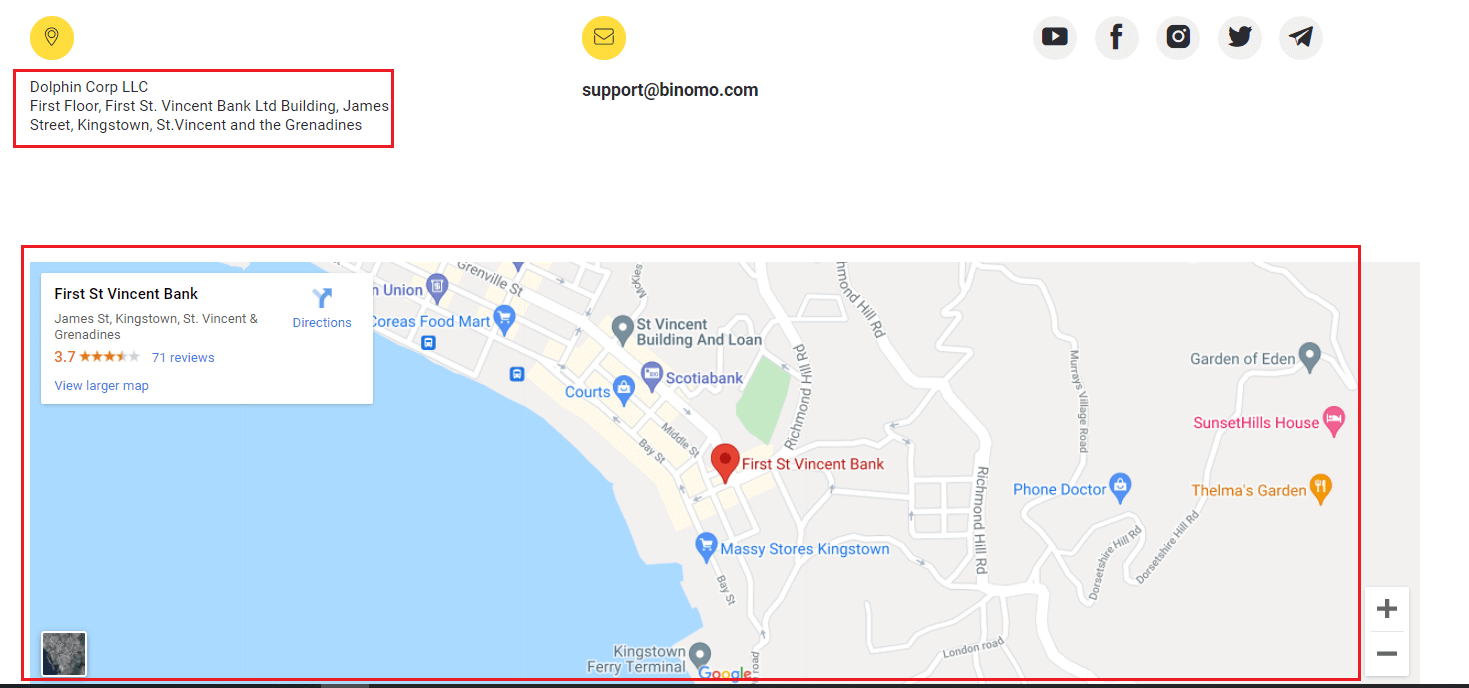Click the SunsetHills House lodging marker
This screenshot has width=1469, height=688.
click(x=1333, y=421)
